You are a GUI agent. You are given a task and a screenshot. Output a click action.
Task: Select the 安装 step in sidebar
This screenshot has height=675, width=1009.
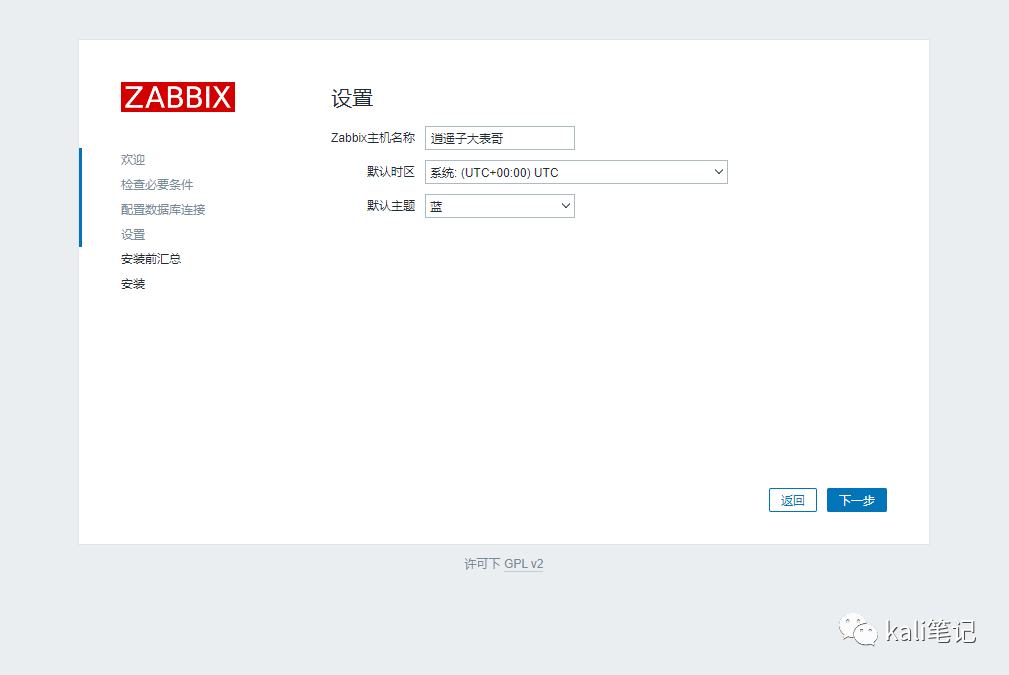(x=133, y=284)
